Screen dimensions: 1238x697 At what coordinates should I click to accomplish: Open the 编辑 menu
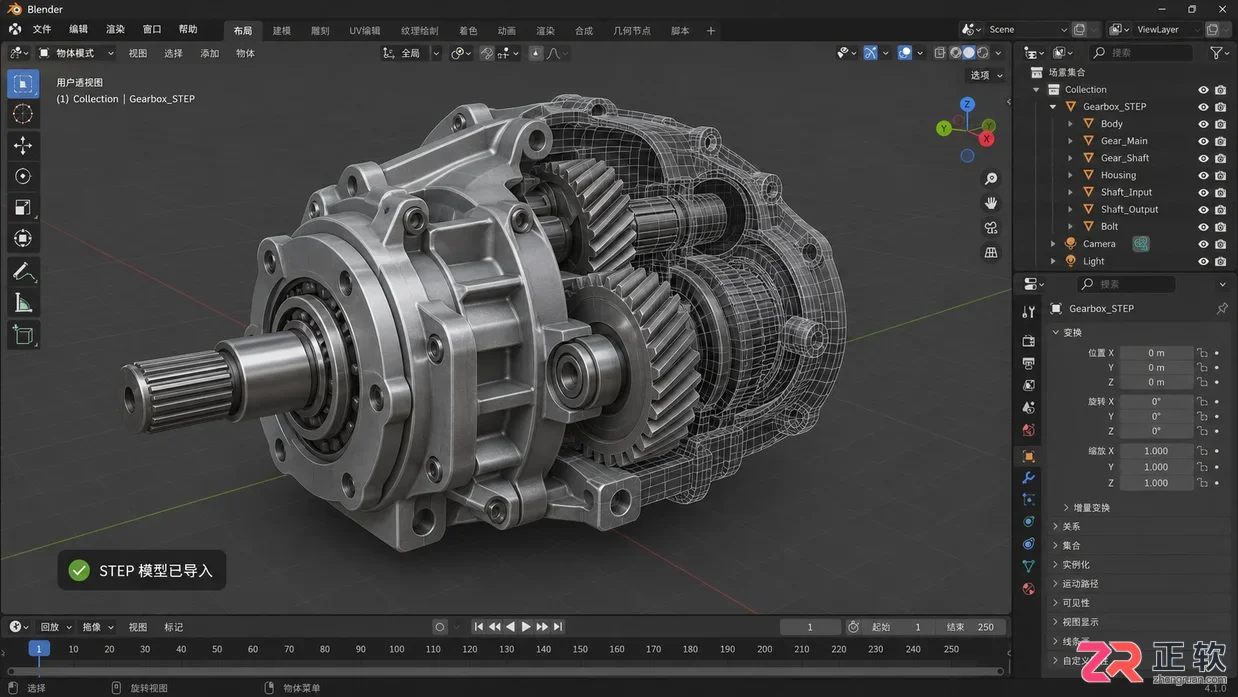(x=78, y=30)
